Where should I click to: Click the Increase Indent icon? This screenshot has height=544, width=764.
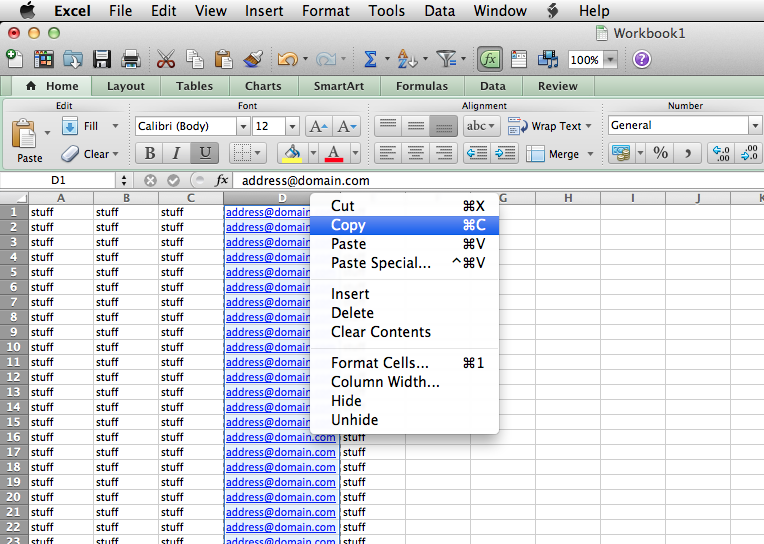505,154
